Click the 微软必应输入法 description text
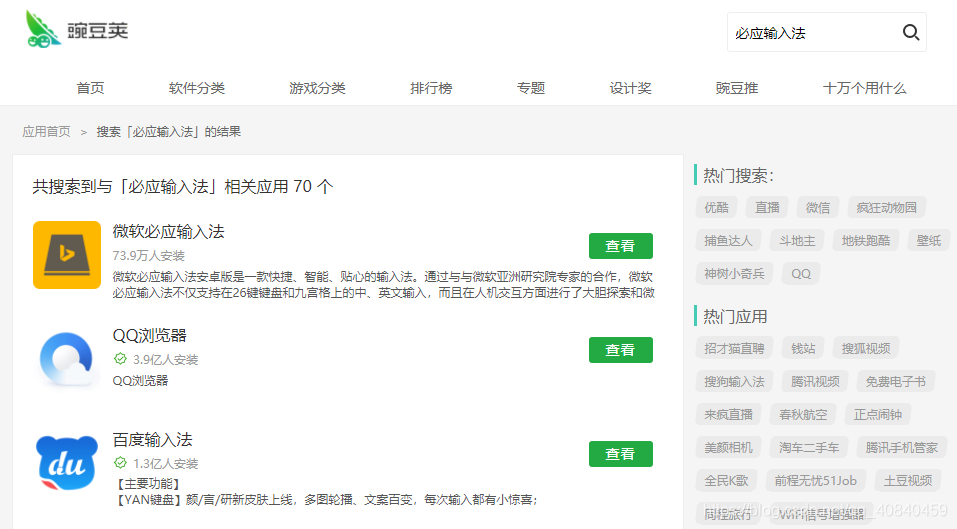The width and height of the screenshot is (957, 529). pos(383,285)
